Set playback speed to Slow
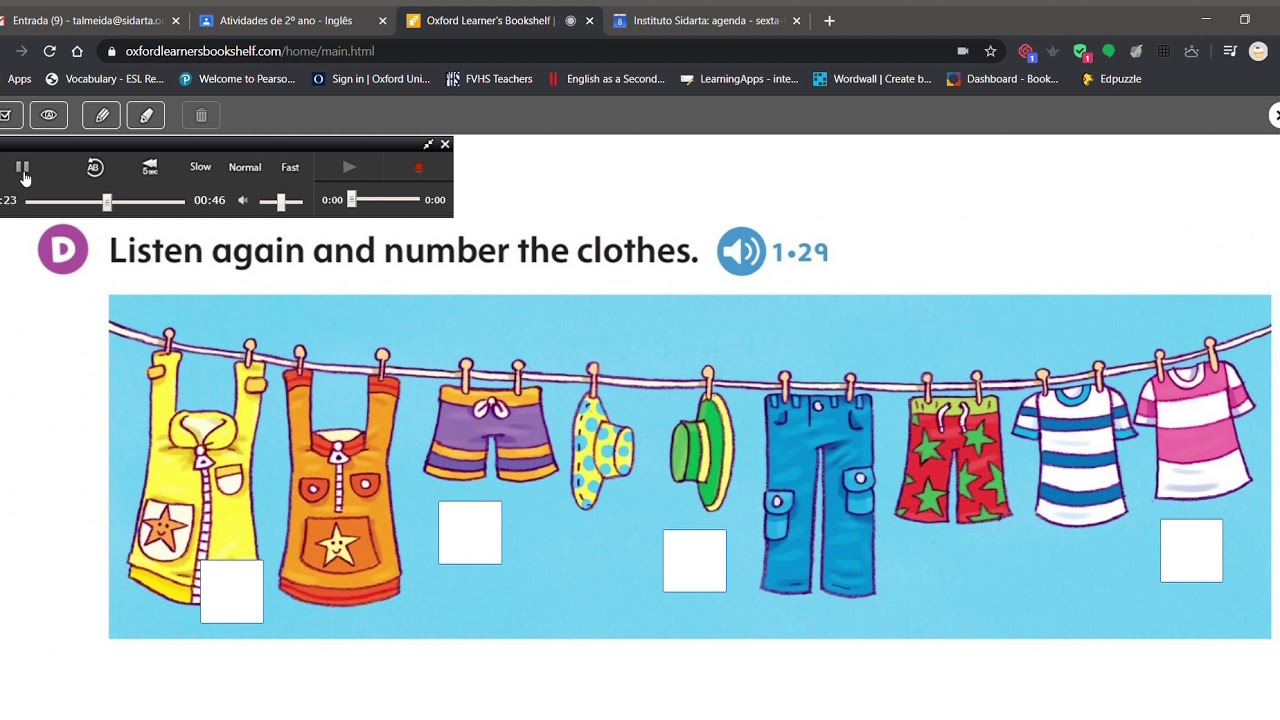The height and width of the screenshot is (720, 1280). [201, 167]
